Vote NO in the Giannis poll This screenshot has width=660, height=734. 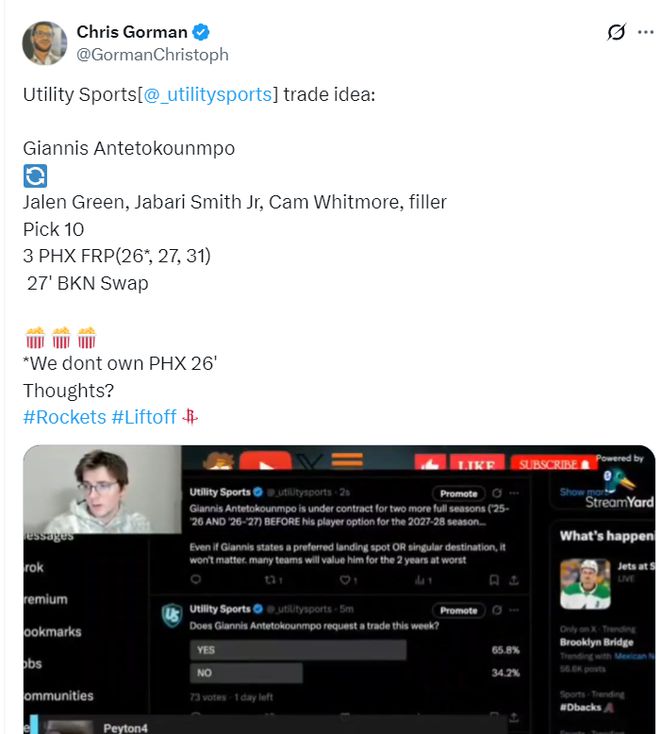(x=246, y=673)
